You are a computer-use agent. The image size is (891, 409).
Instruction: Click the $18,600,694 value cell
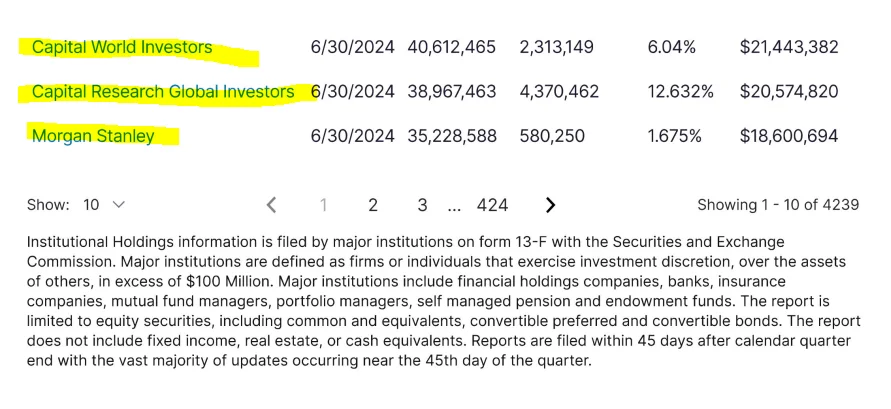(789, 136)
